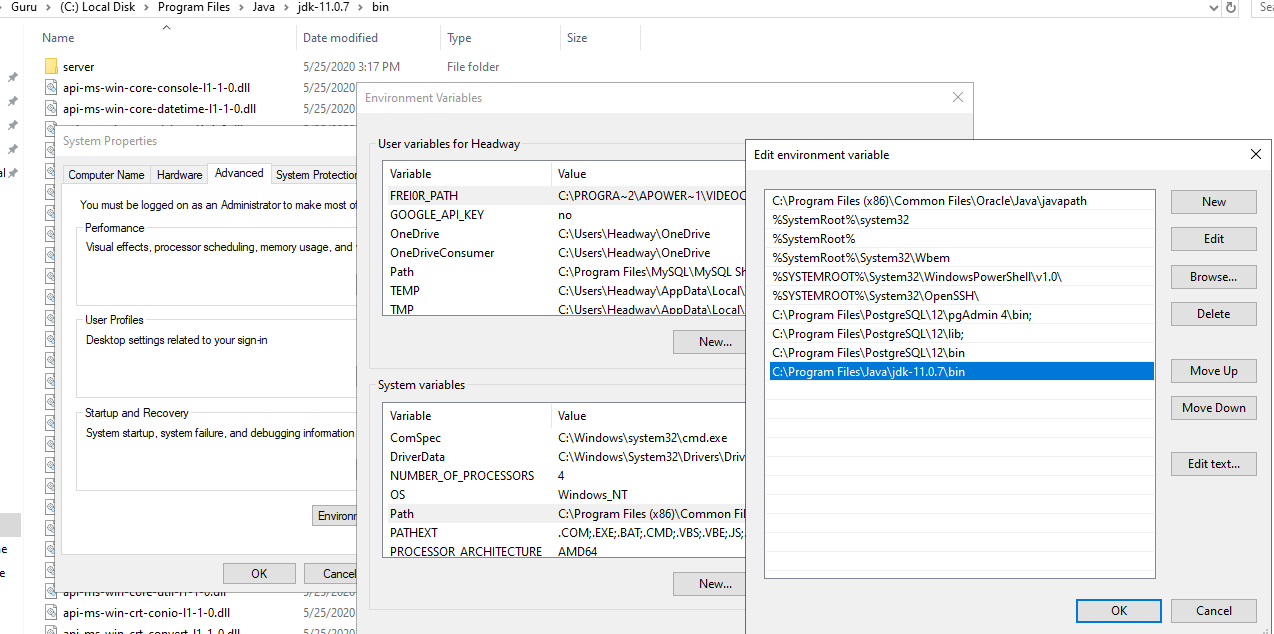Confirm changes with OK in Edit dialog
Image resolution: width=1274 pixels, height=634 pixels.
[1118, 610]
